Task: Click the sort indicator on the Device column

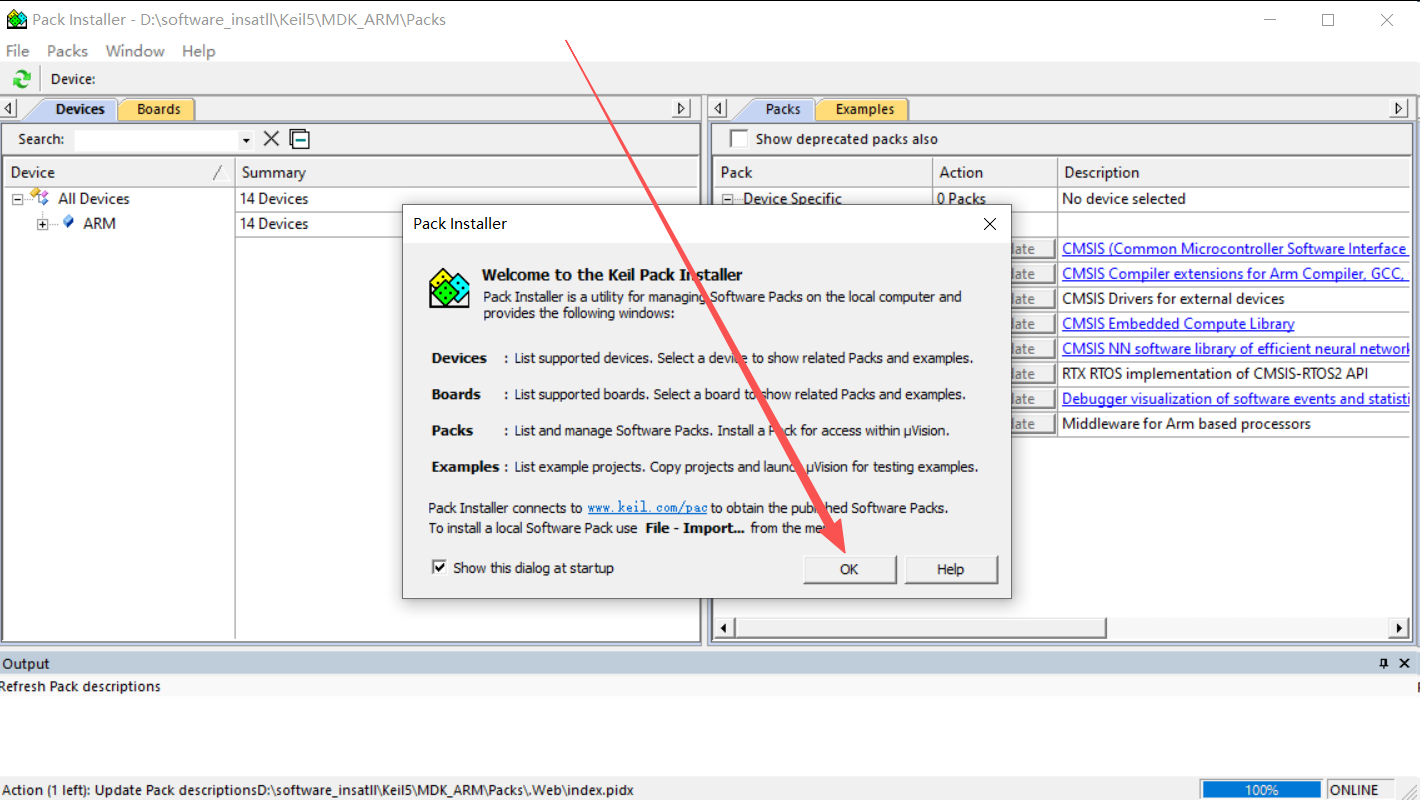Action: click(x=217, y=173)
